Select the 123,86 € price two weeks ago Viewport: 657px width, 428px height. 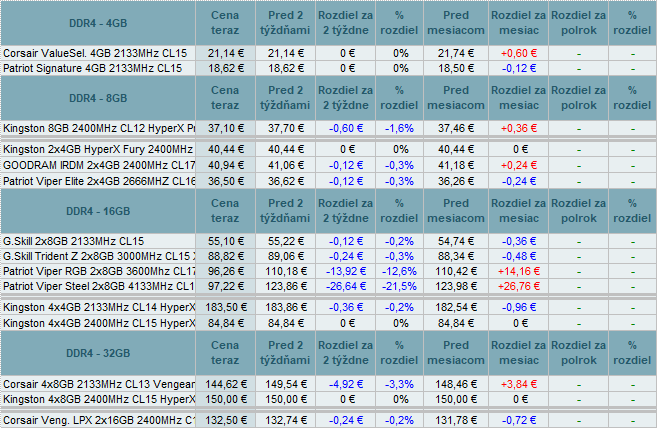286,286
